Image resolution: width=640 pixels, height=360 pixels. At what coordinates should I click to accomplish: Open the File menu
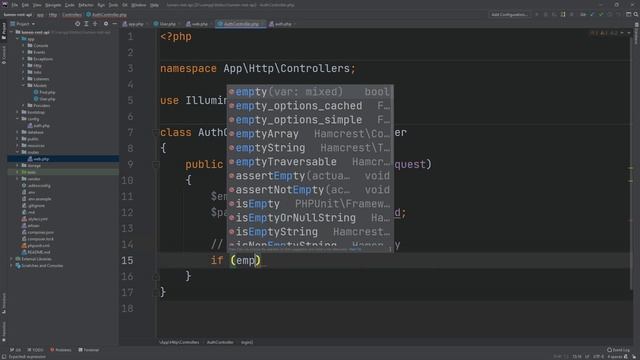pyautogui.click(x=15, y=5)
